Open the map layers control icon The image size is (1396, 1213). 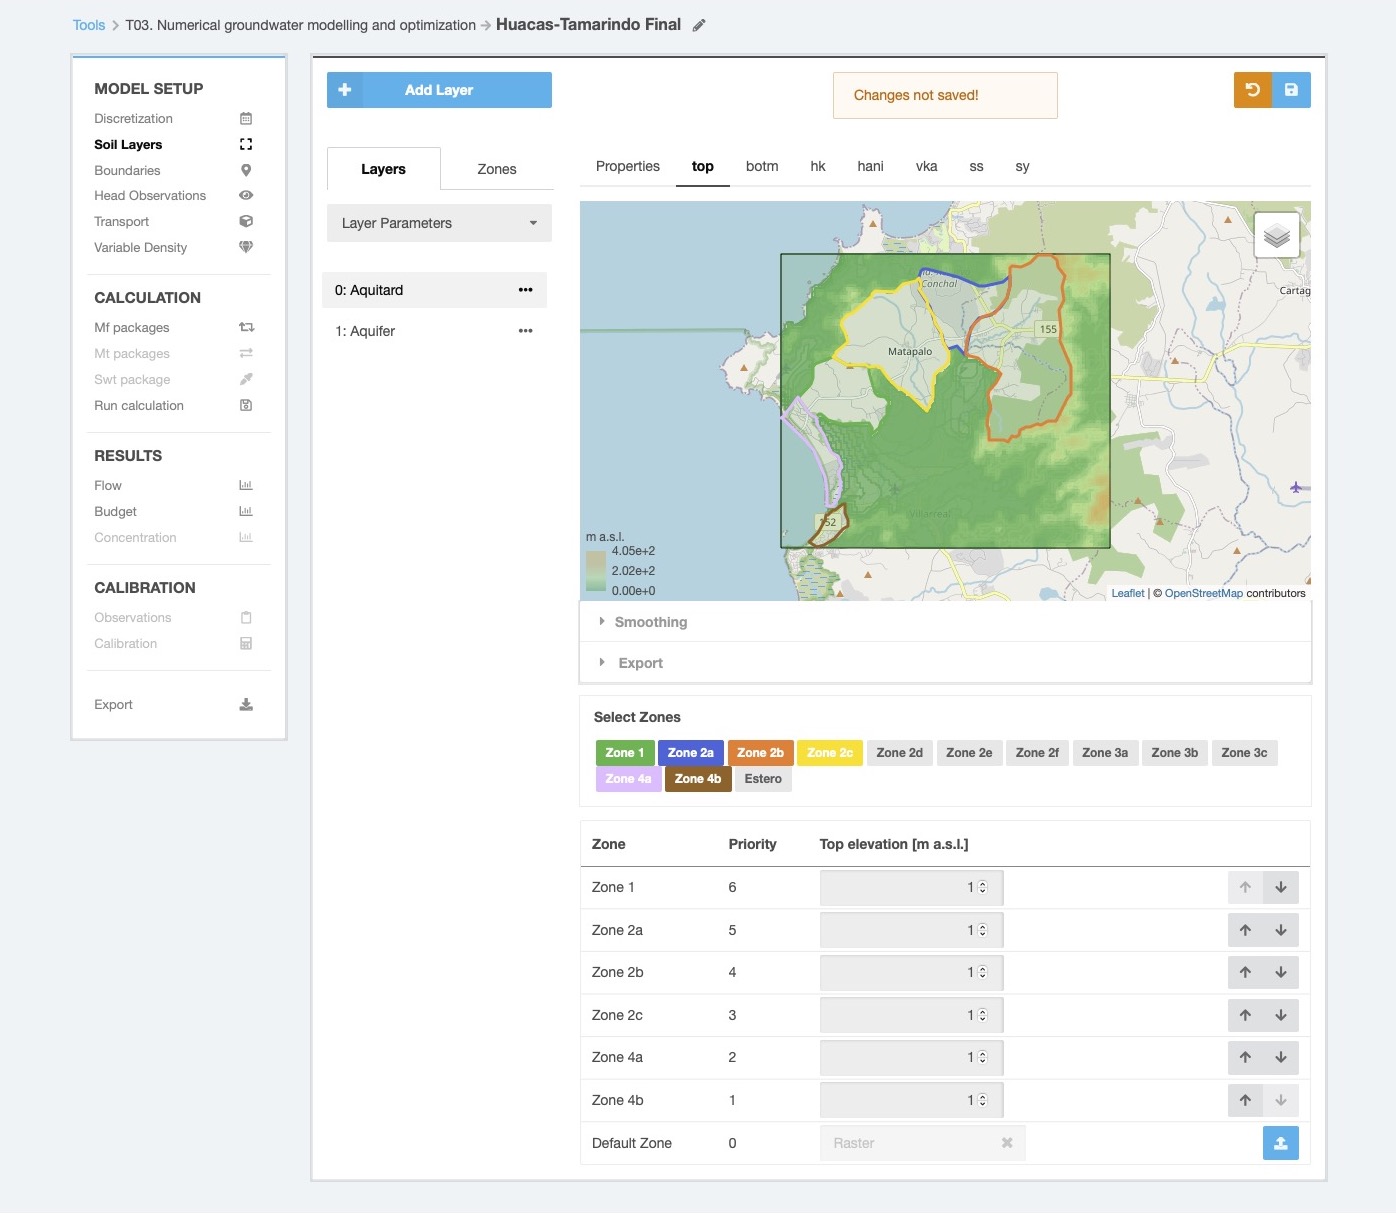pyautogui.click(x=1277, y=235)
